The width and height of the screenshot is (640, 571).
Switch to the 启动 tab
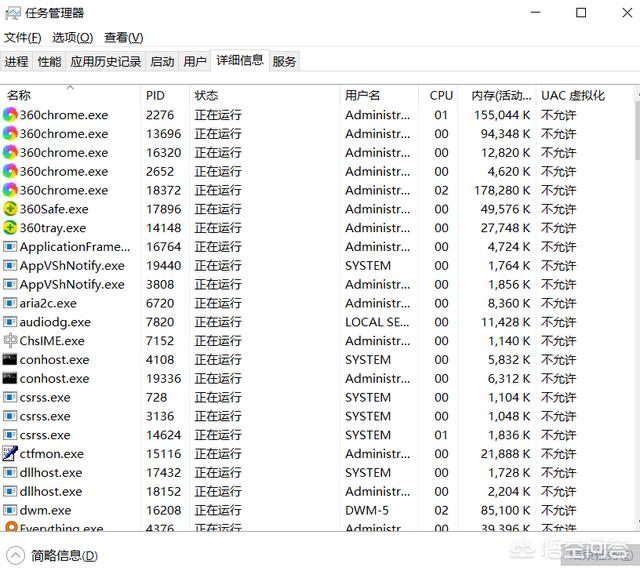[x=162, y=61]
